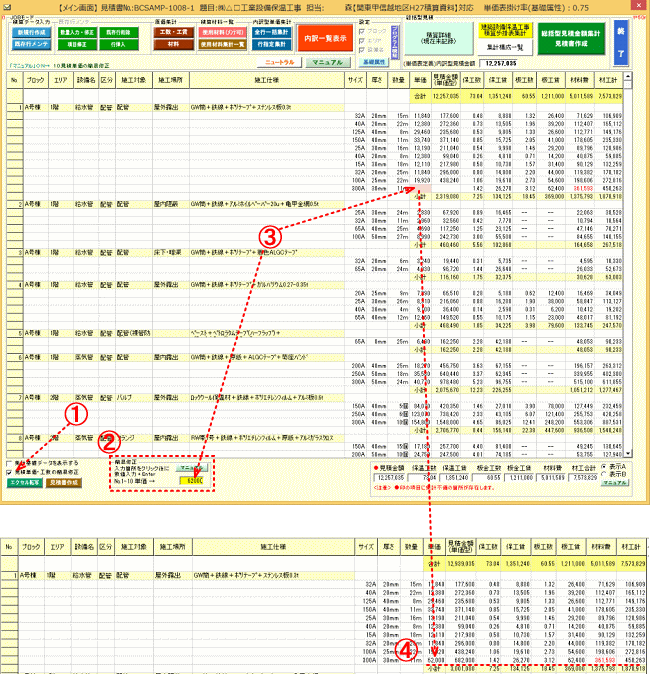The height and width of the screenshot is (674, 650).
Task: Select row 7 バルブ cell in upper grid
Action: 134,398
